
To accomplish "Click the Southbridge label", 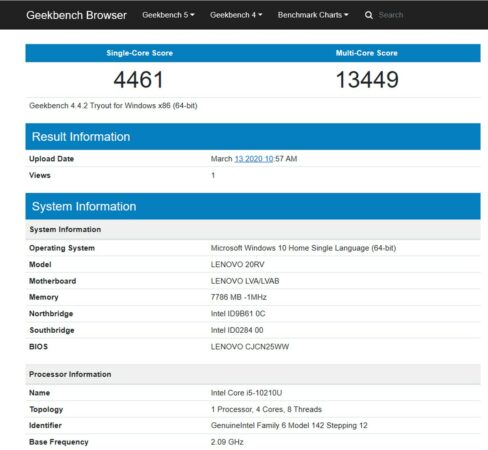I will pyautogui.click(x=52, y=330).
